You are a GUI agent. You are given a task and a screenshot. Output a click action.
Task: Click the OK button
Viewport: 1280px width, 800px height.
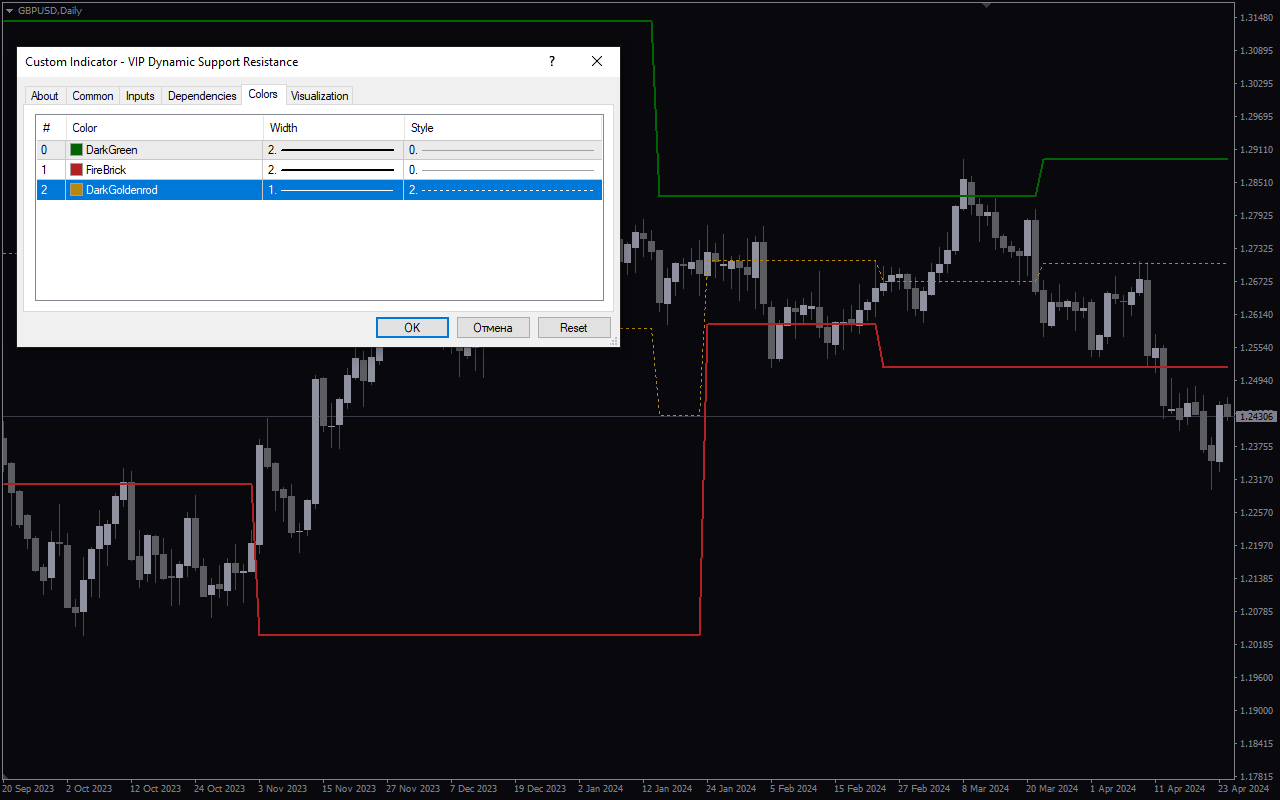pos(412,328)
